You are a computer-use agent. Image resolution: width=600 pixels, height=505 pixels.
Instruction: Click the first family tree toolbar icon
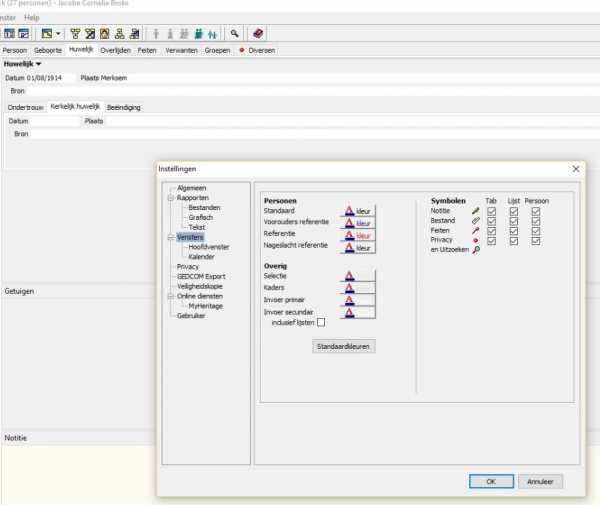[x=76, y=33]
